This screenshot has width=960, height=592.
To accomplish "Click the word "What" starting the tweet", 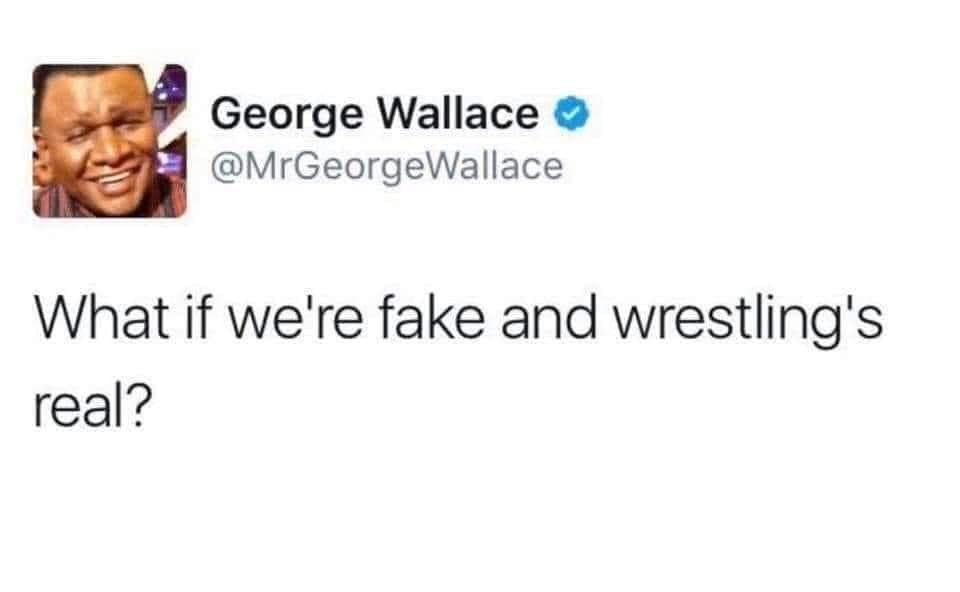I will pyautogui.click(x=101, y=318).
